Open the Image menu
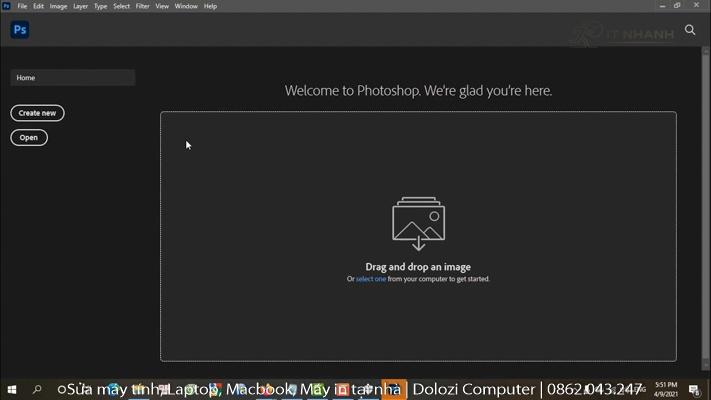This screenshot has height=400, width=711. (x=58, y=6)
